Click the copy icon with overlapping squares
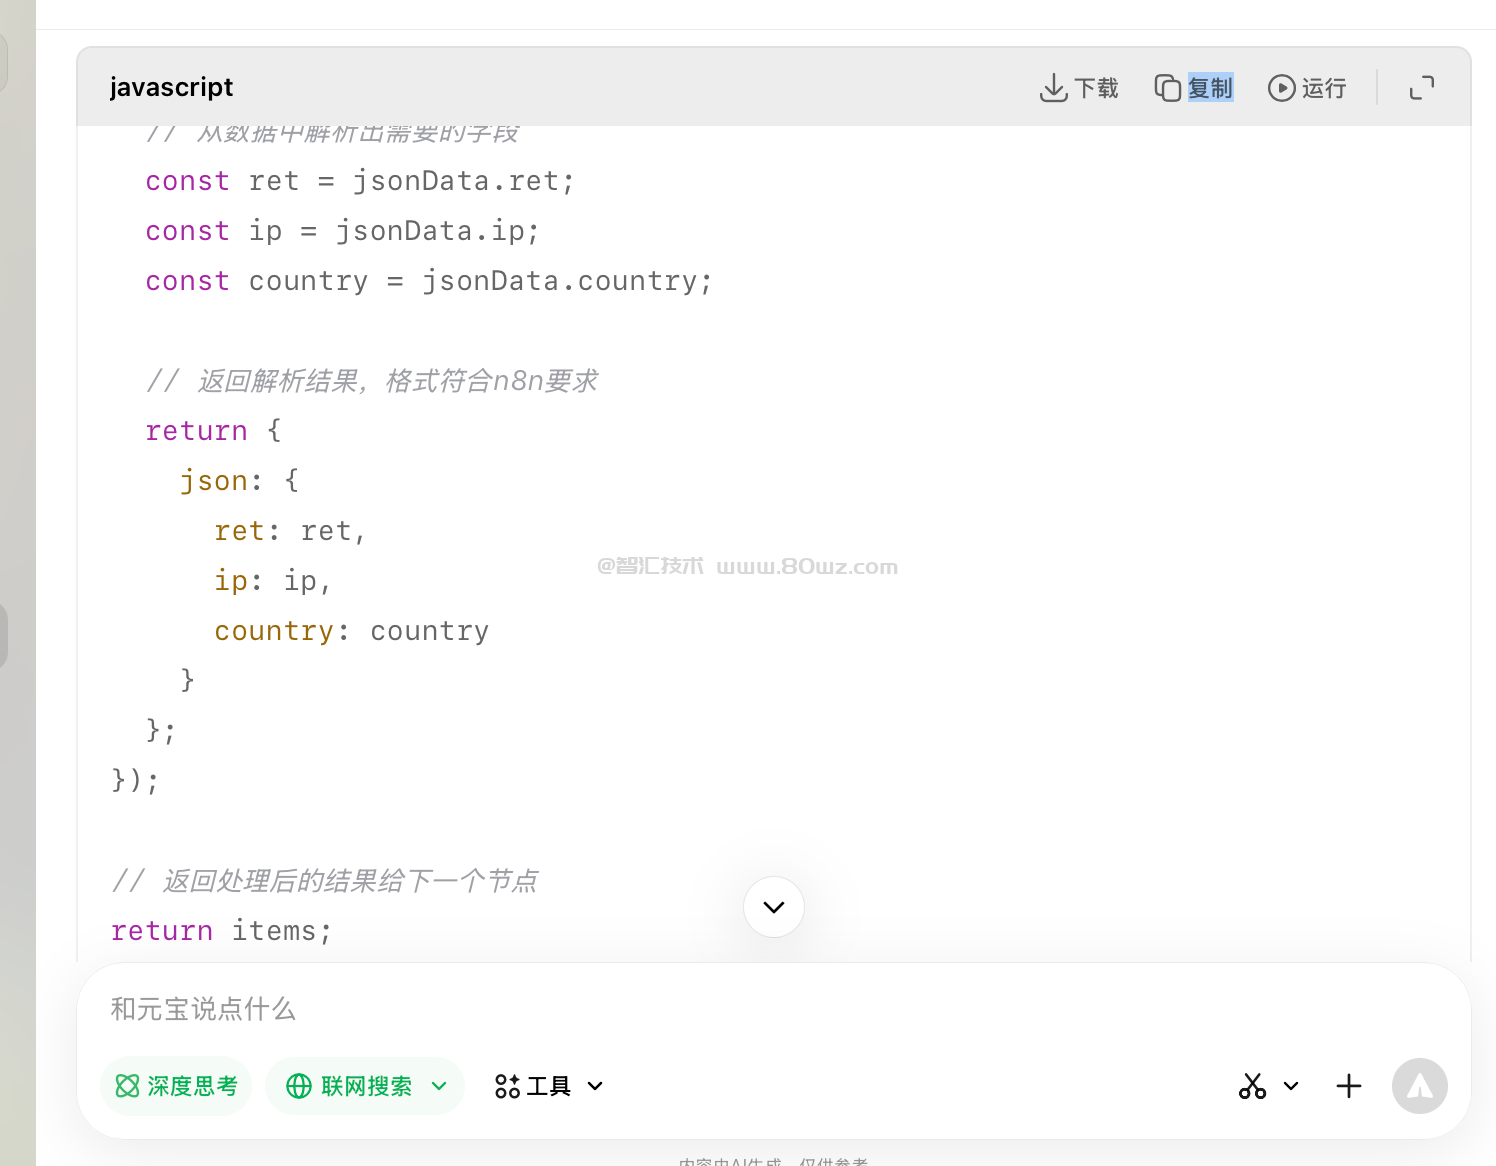 pos(1167,88)
